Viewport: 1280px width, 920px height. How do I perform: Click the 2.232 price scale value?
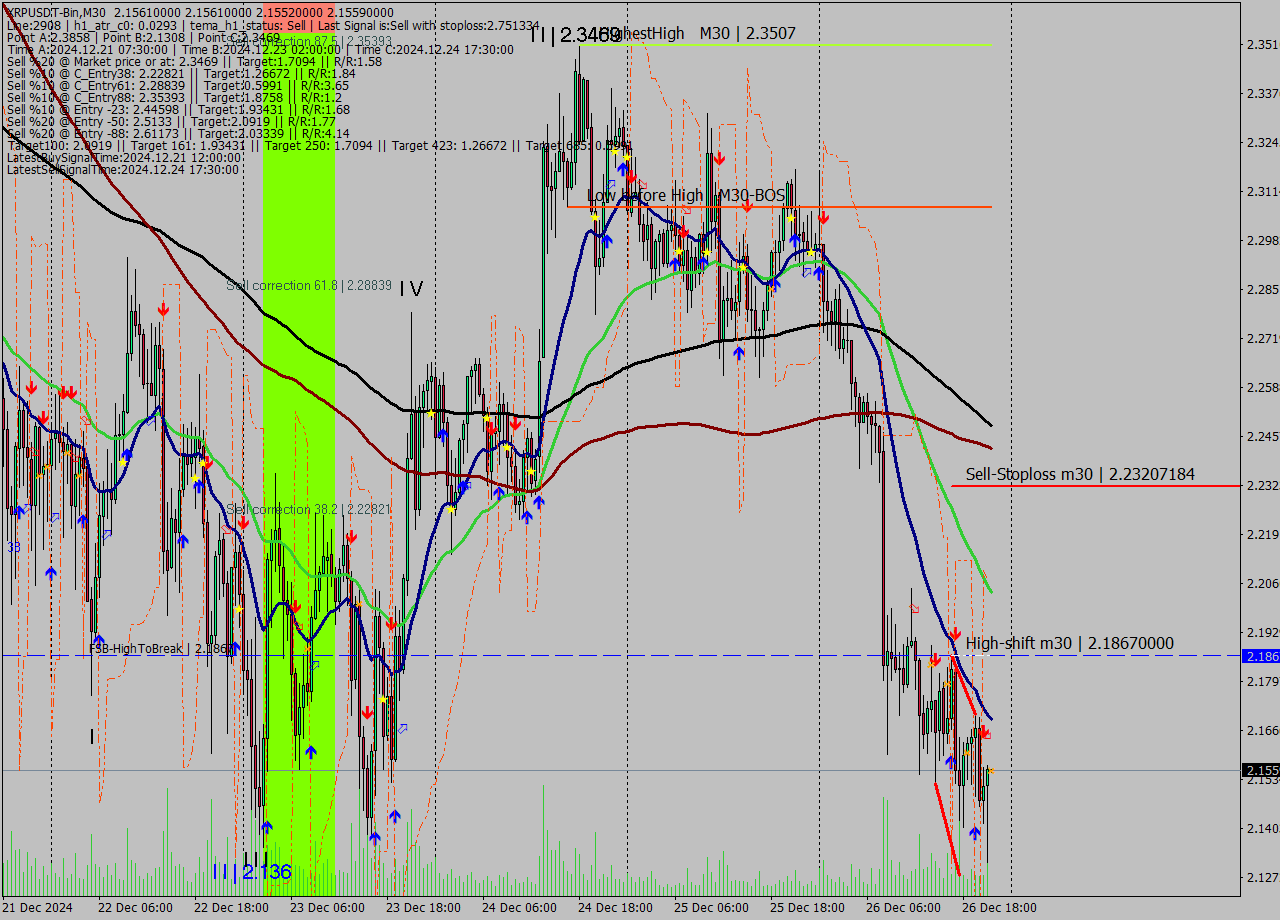coord(1262,485)
